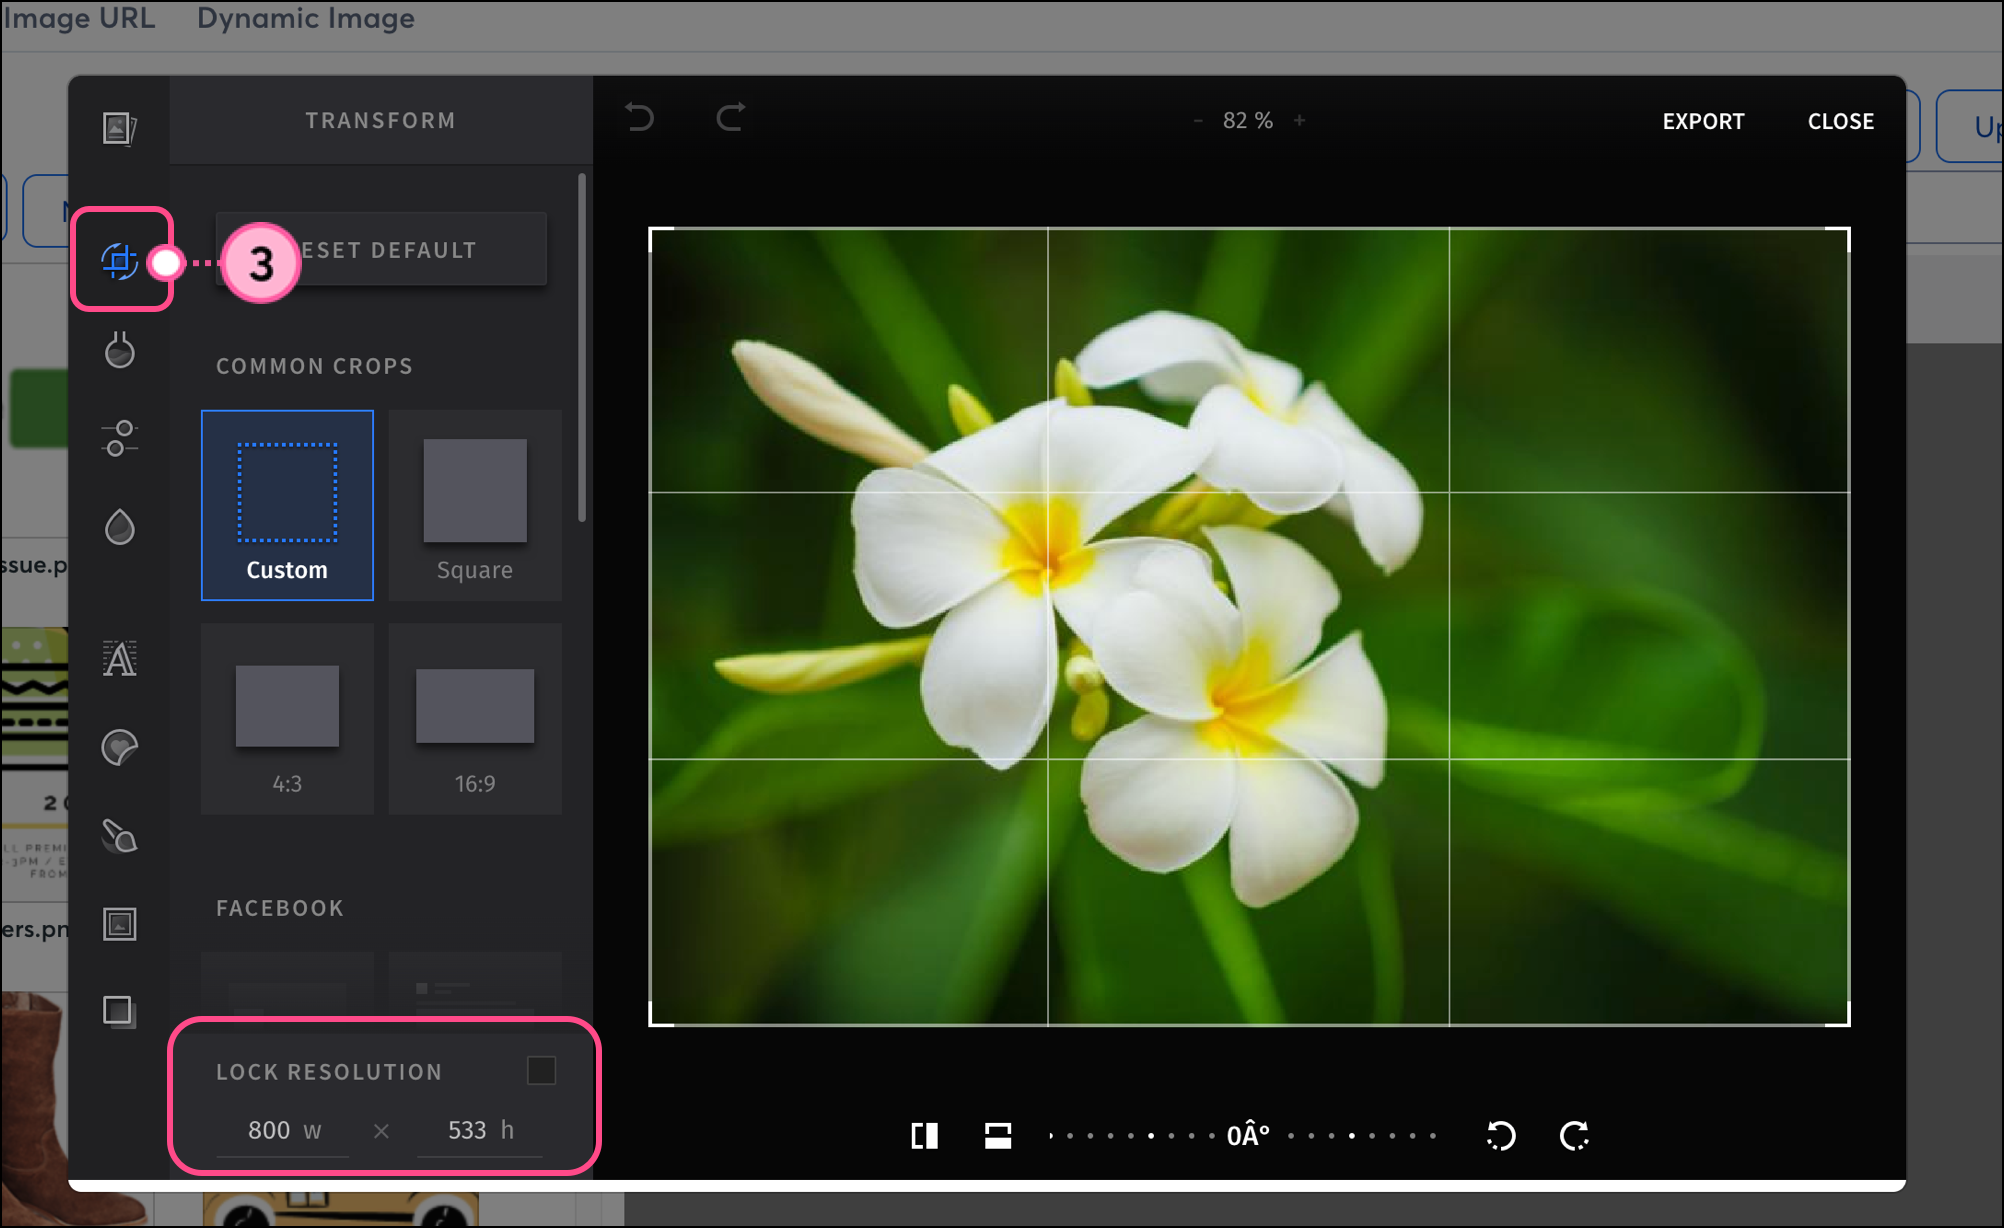
Task: Flip the image vertically
Action: 998,1136
